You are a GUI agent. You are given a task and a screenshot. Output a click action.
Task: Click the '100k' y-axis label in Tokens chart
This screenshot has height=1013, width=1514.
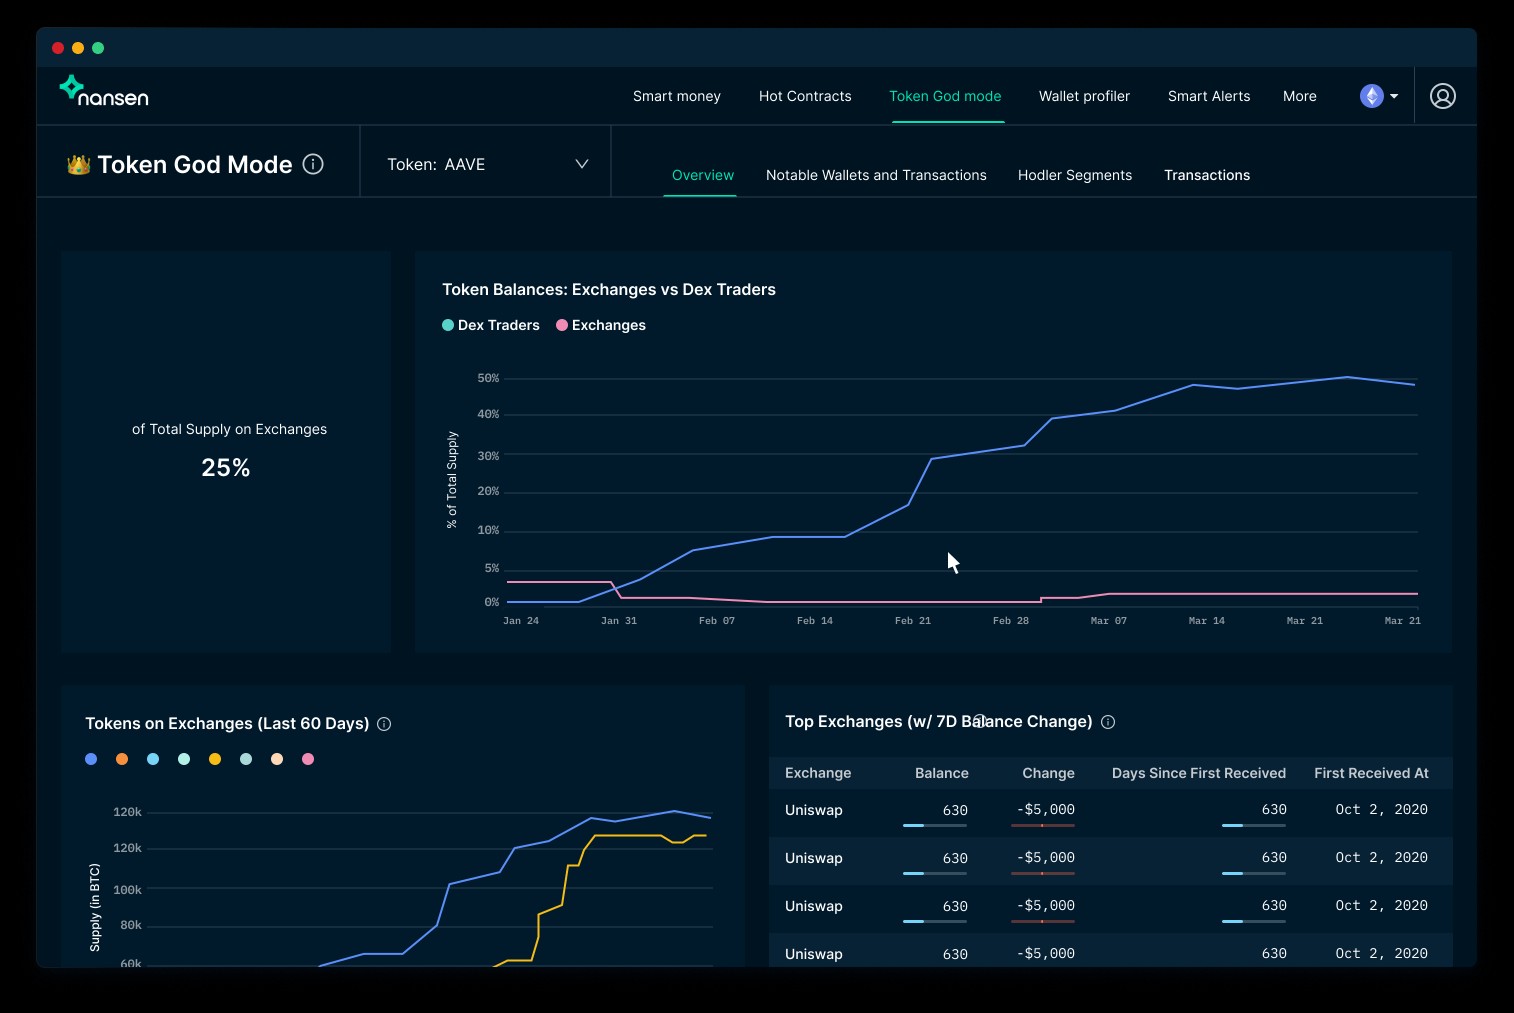coord(127,890)
